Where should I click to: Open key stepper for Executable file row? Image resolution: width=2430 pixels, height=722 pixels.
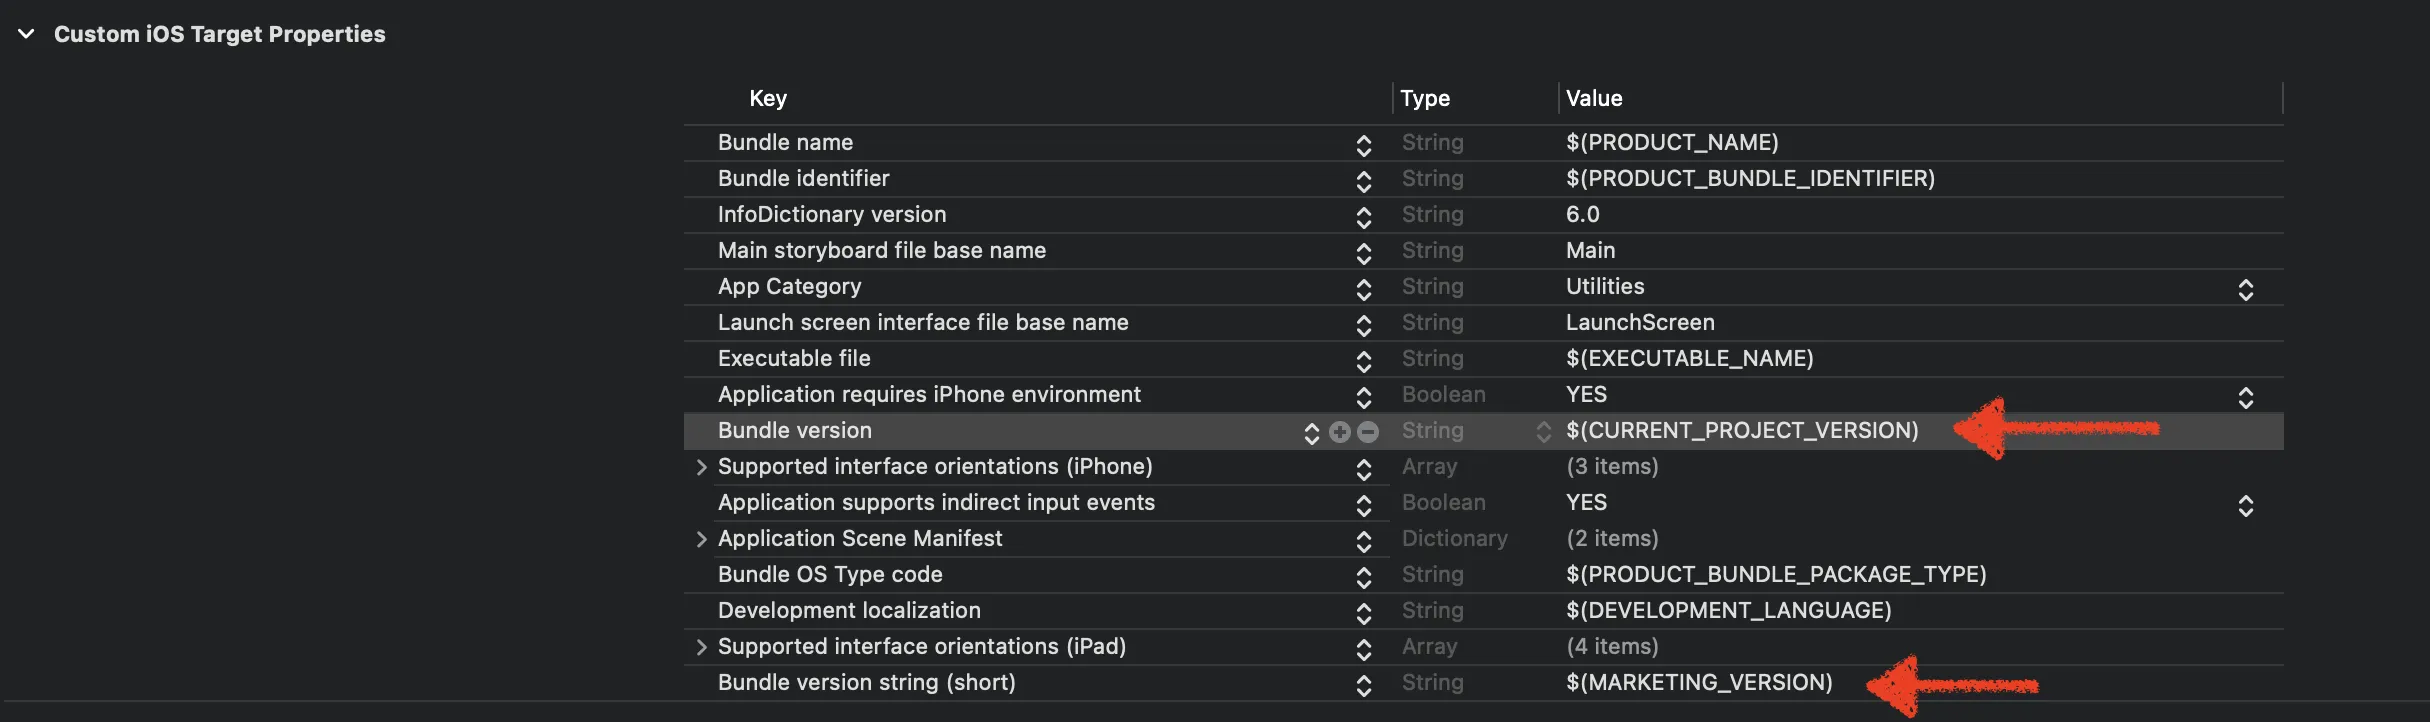pos(1363,361)
